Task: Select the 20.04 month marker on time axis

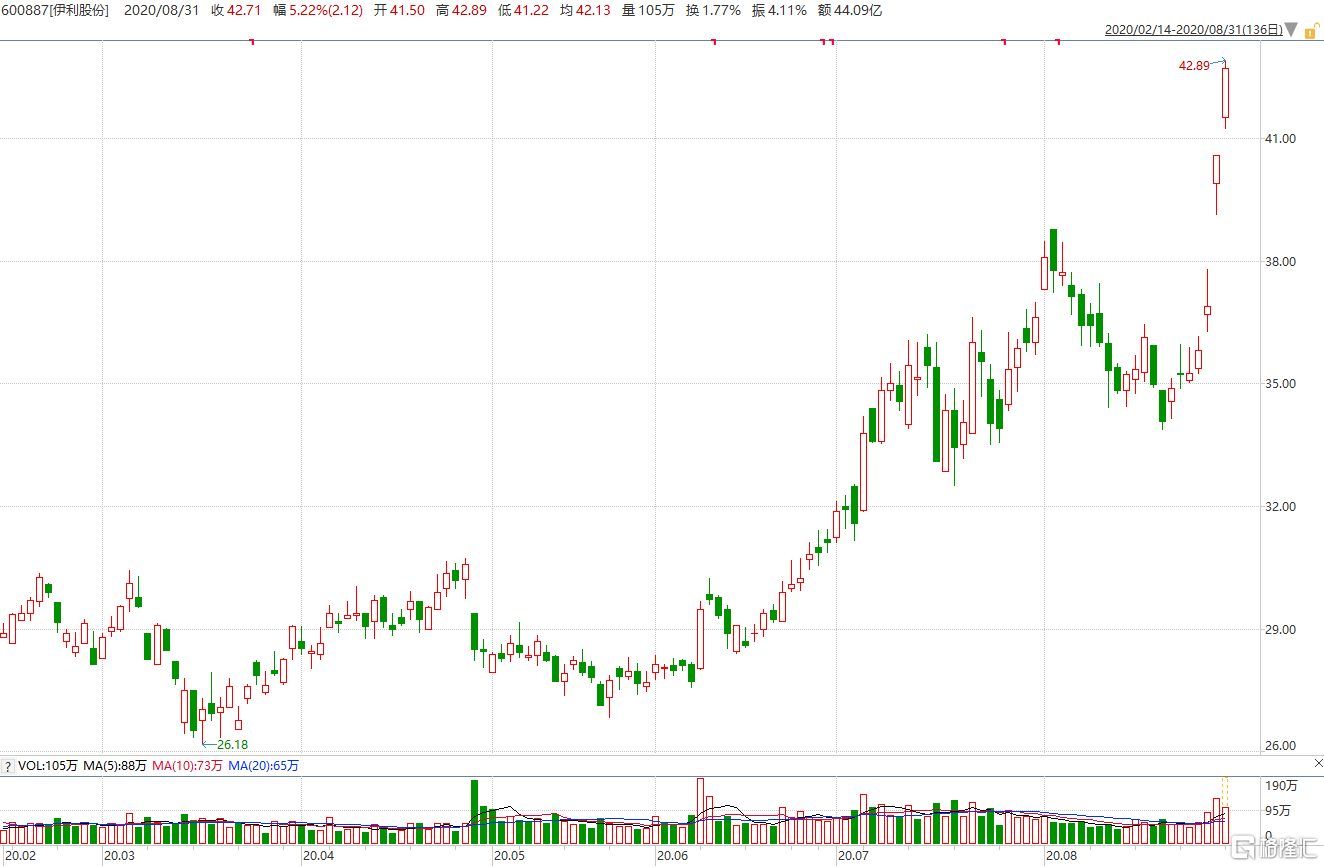Action: (318, 857)
